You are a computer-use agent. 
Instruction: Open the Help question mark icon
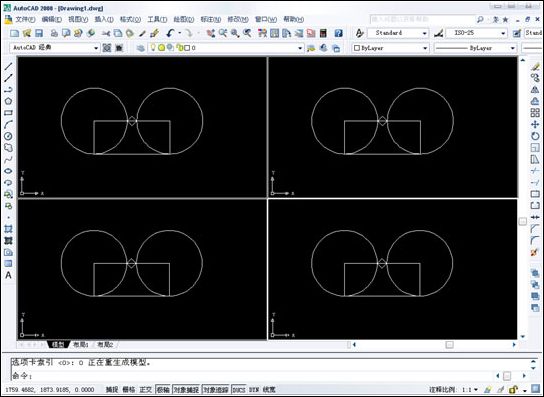[x=339, y=33]
